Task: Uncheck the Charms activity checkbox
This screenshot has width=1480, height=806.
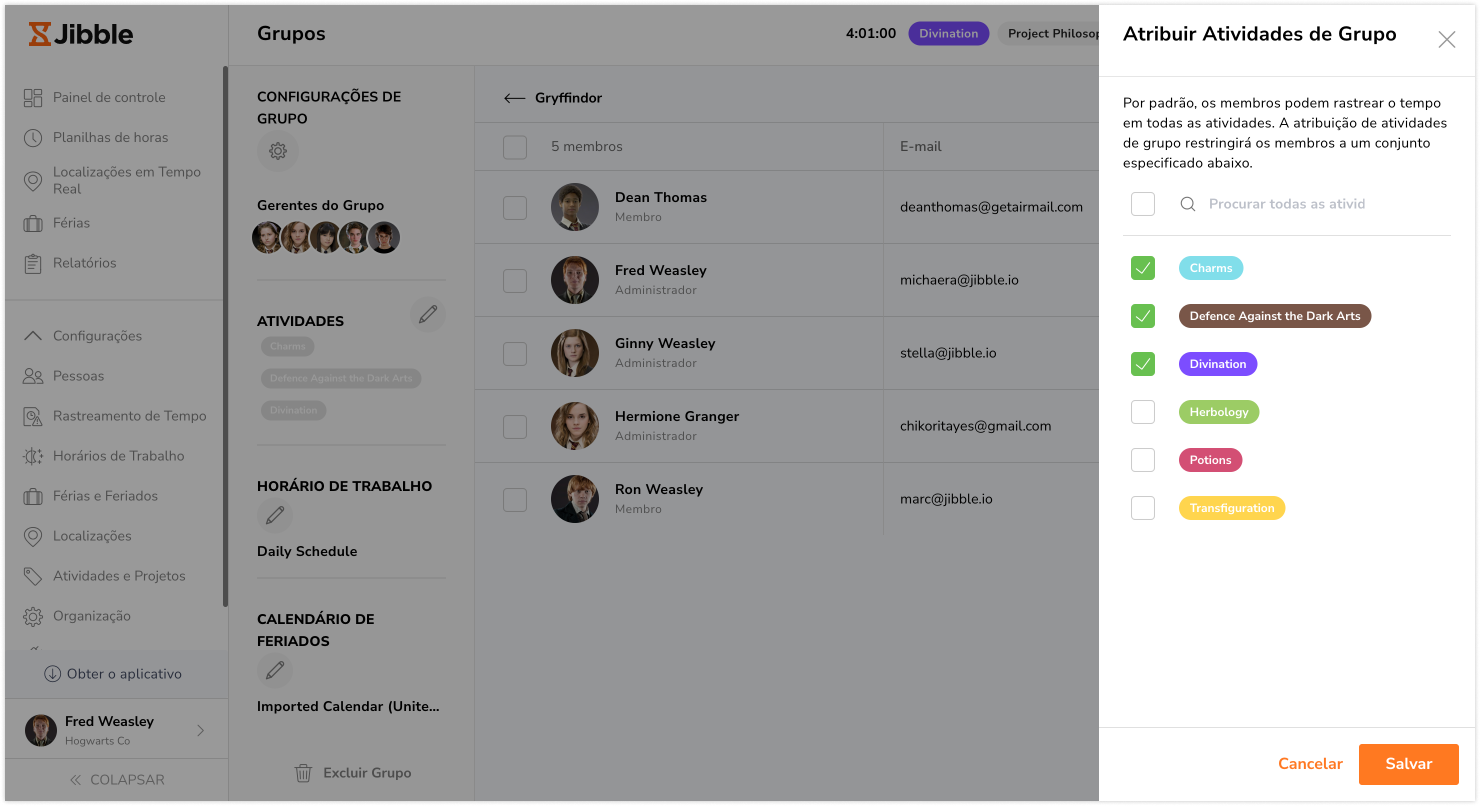Action: 1143,268
